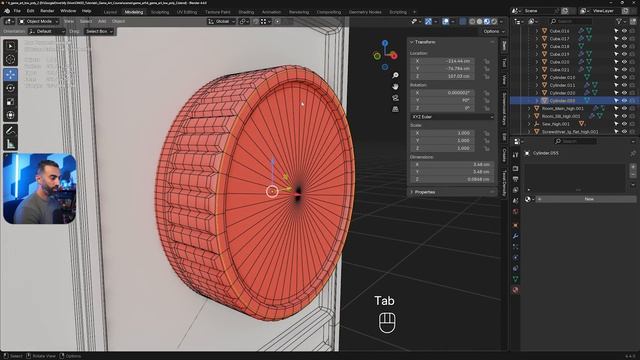The height and width of the screenshot is (360, 640).
Task: Open the Object Mode dropdown
Action: (38, 21)
